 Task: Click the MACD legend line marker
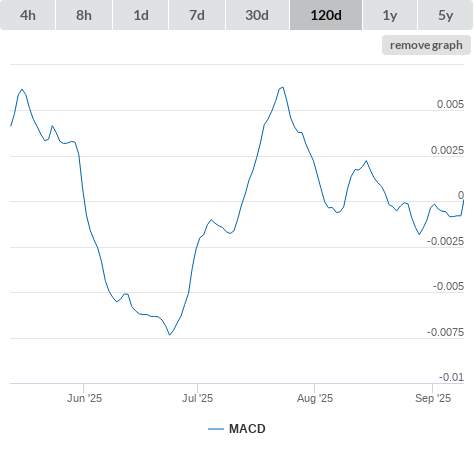(x=216, y=429)
